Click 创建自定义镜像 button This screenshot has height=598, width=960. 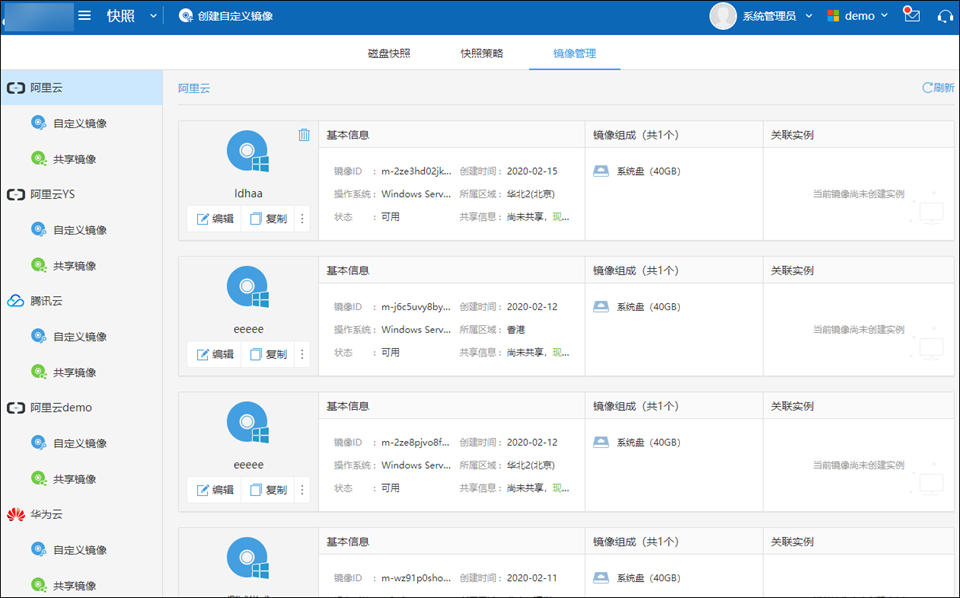tap(226, 16)
